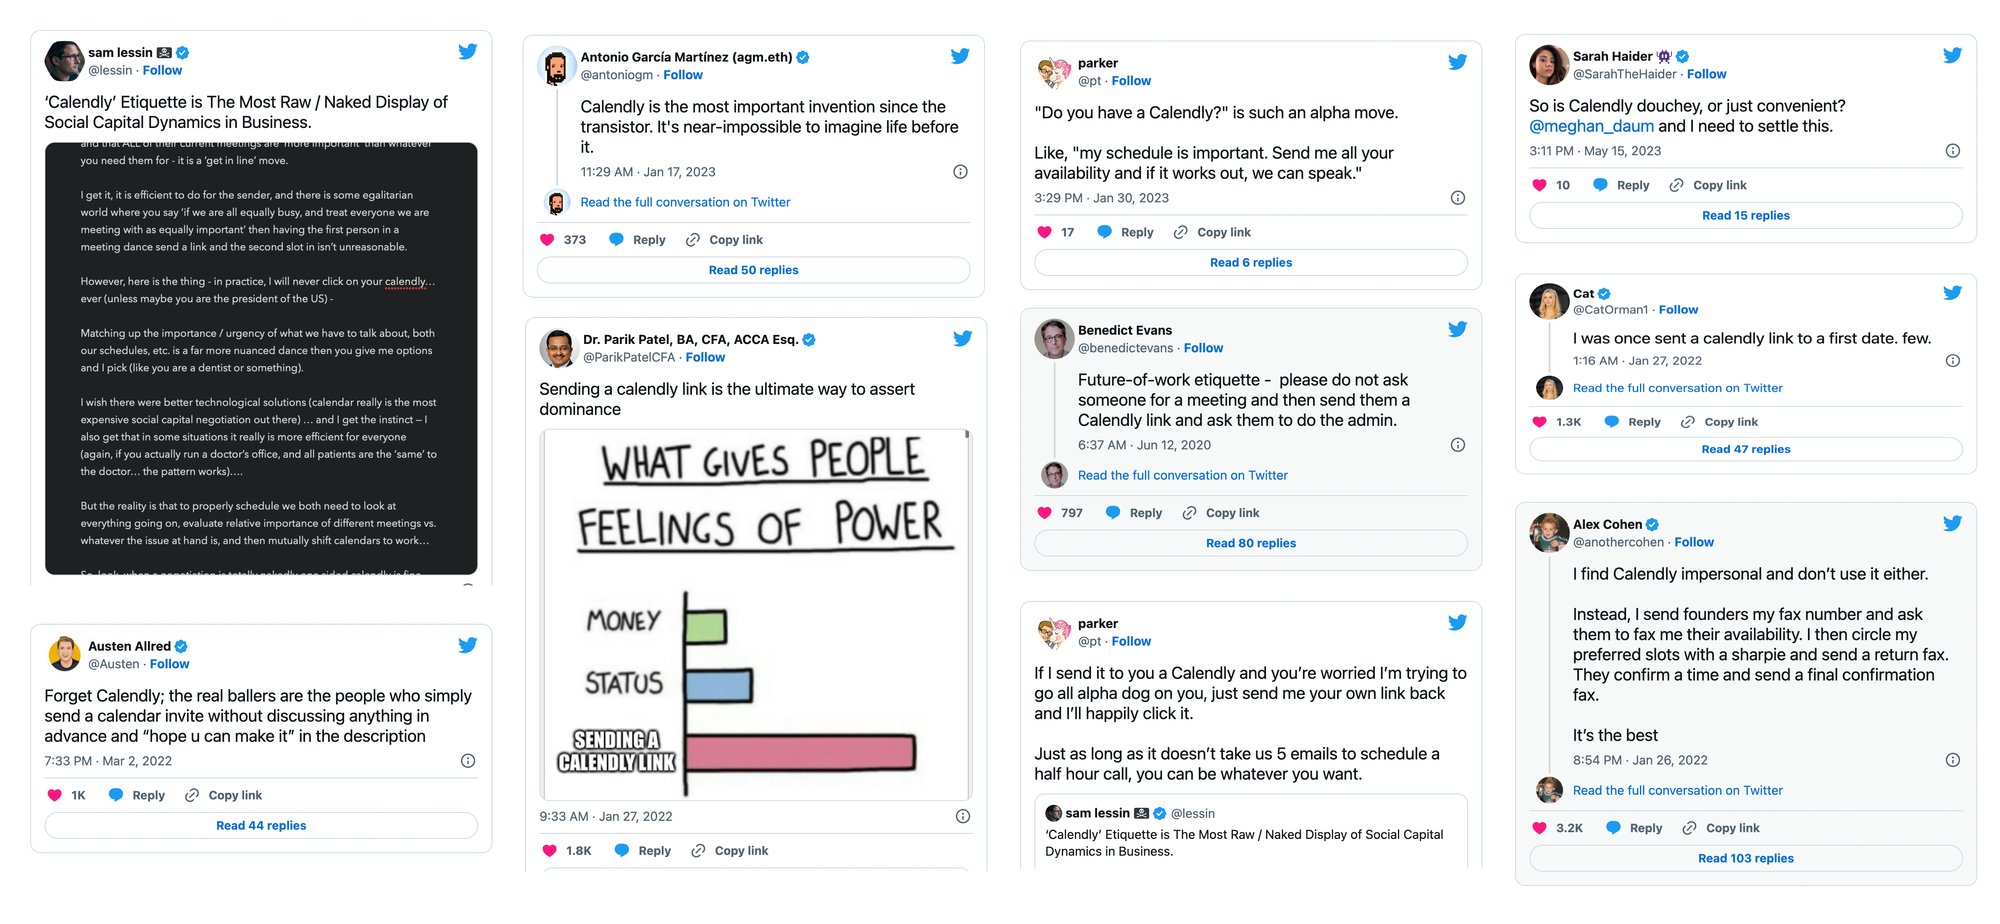Image resolution: width=2000 pixels, height=924 pixels.
Task: Reply to Dr. Parik Patel's tweet
Action: point(642,851)
